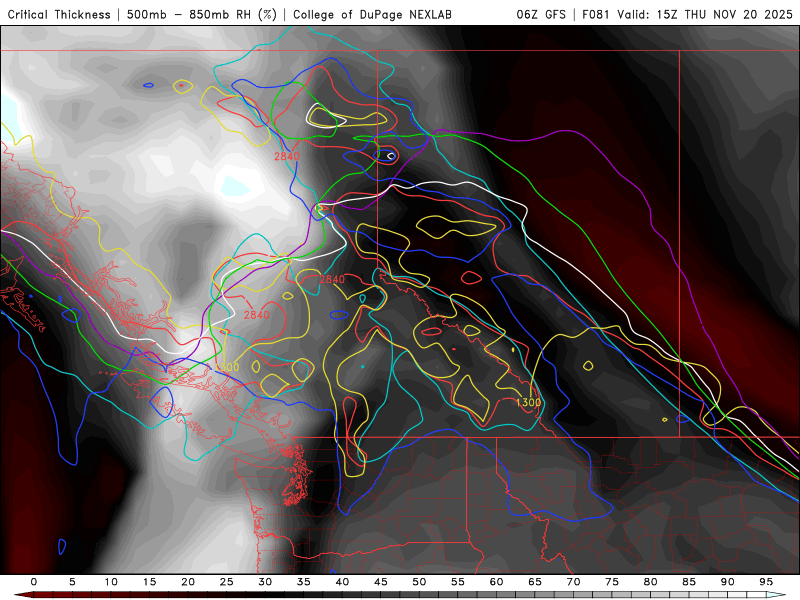Click the "Critical Thickness" title text
This screenshot has height=600, width=800.
tap(59, 14)
